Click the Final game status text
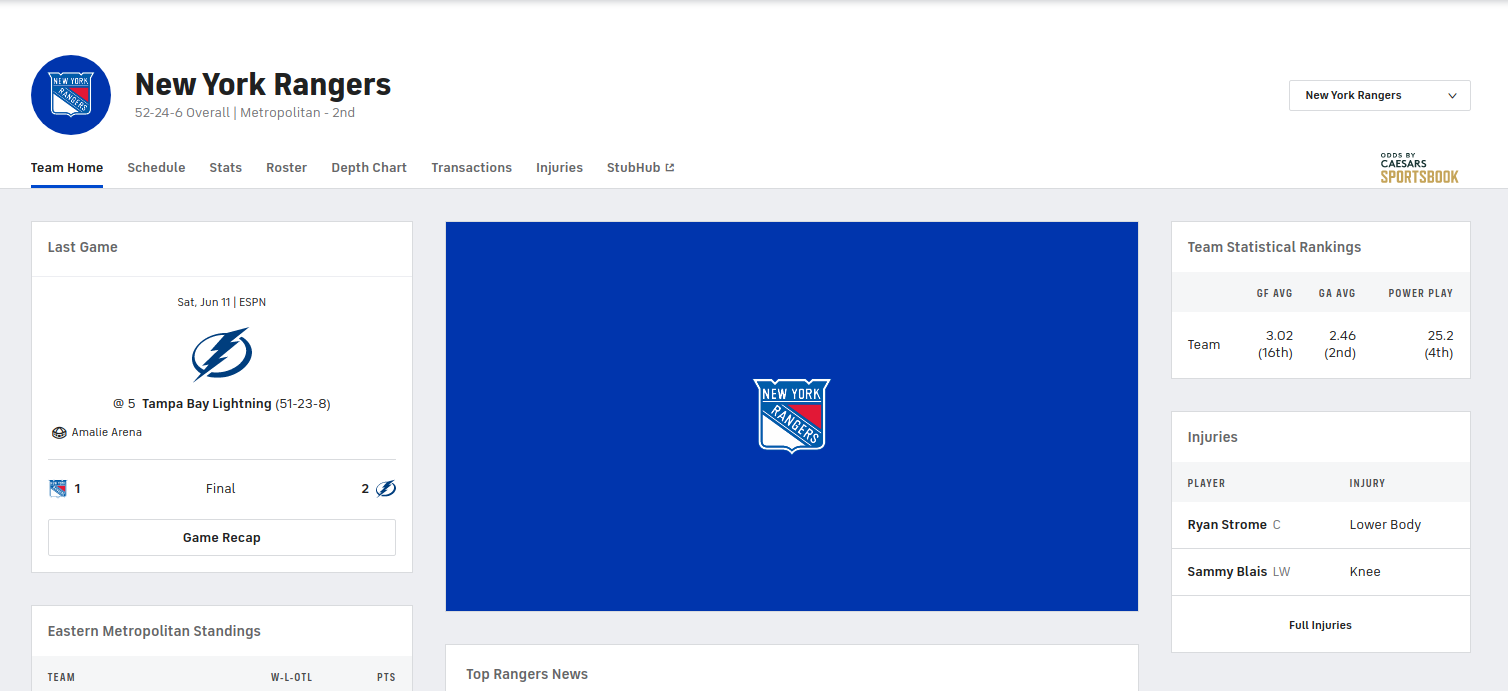 (220, 489)
